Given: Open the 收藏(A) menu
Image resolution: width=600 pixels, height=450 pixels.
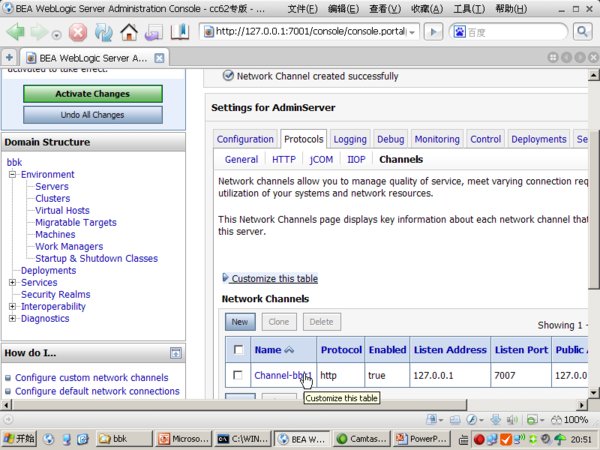Looking at the screenshot, I should pyautogui.click(x=427, y=9).
